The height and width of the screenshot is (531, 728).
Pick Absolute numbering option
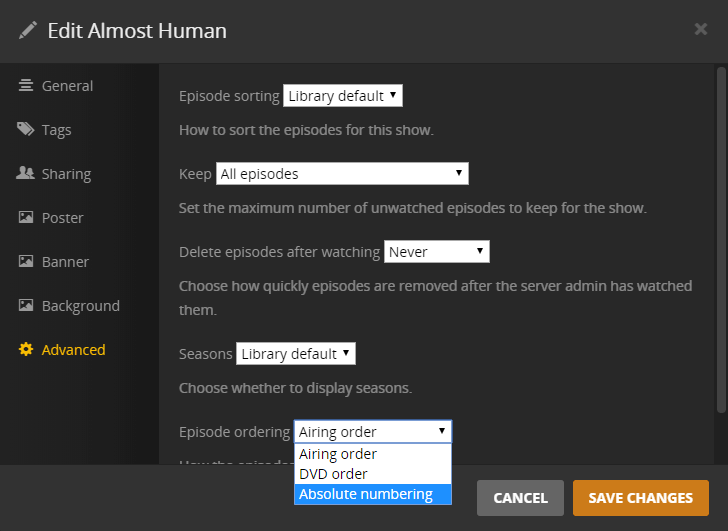(366, 494)
